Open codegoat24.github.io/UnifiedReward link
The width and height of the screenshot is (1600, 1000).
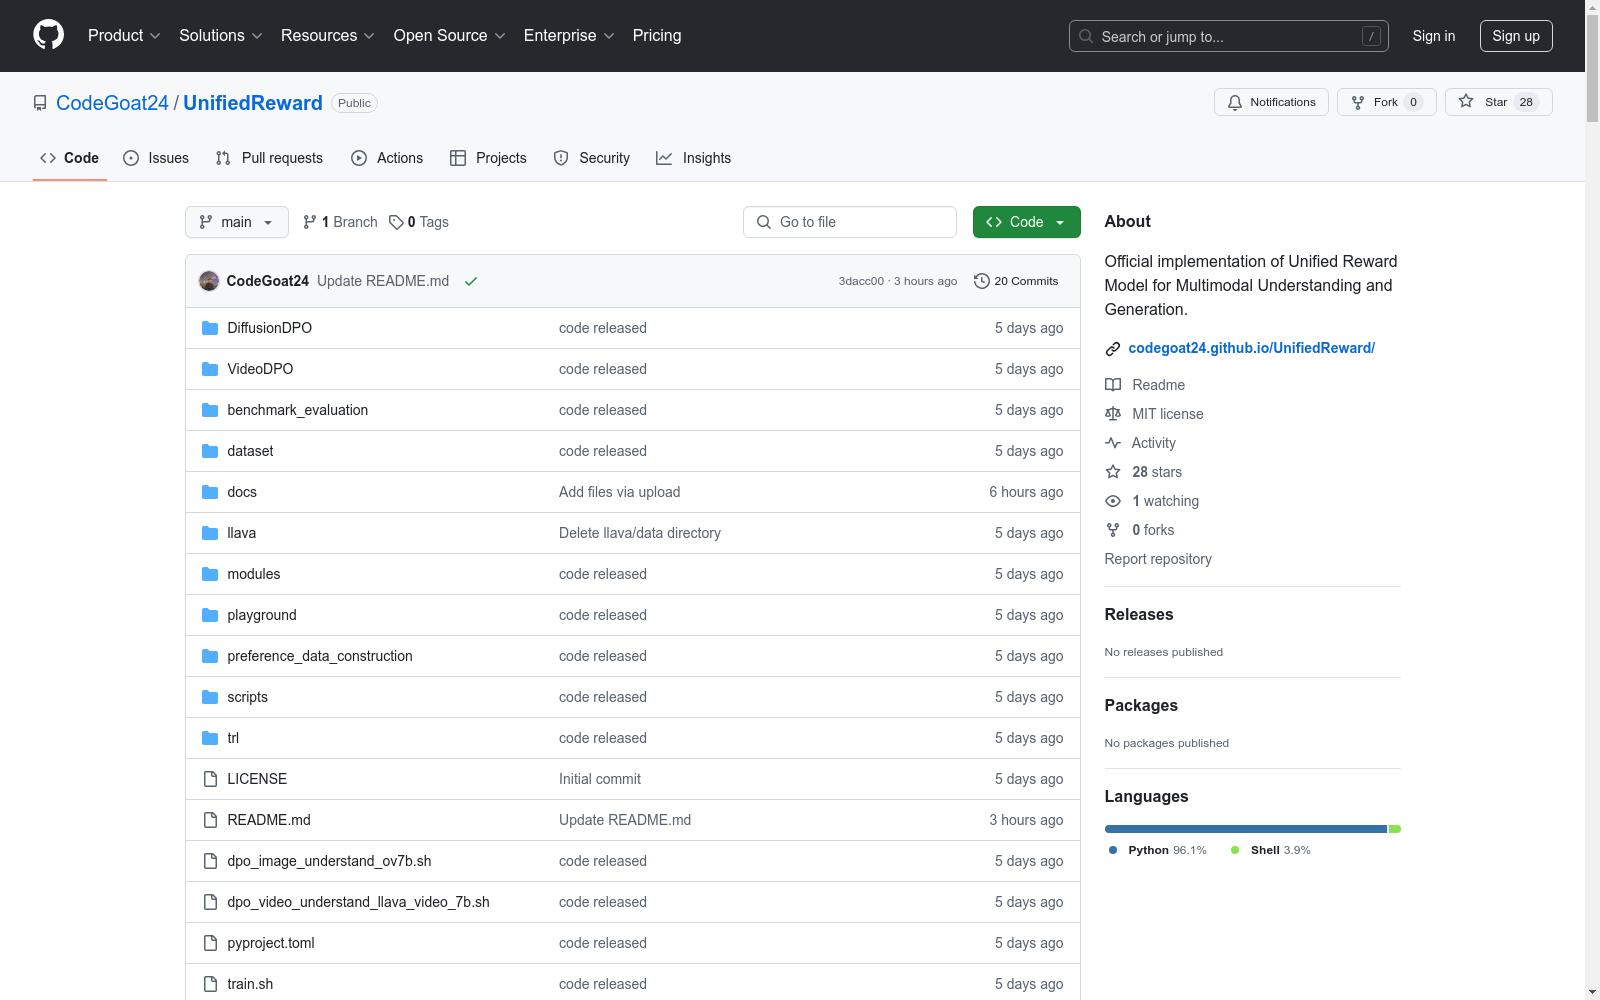(1251, 348)
